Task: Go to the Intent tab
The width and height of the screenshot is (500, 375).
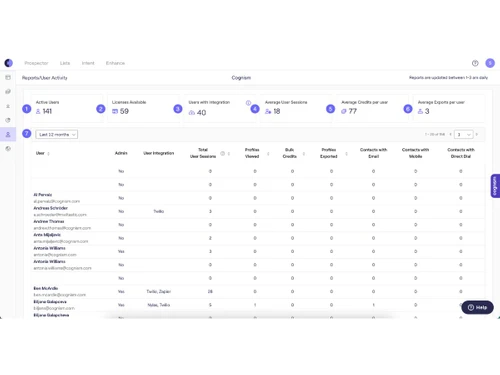Action: tap(88, 63)
